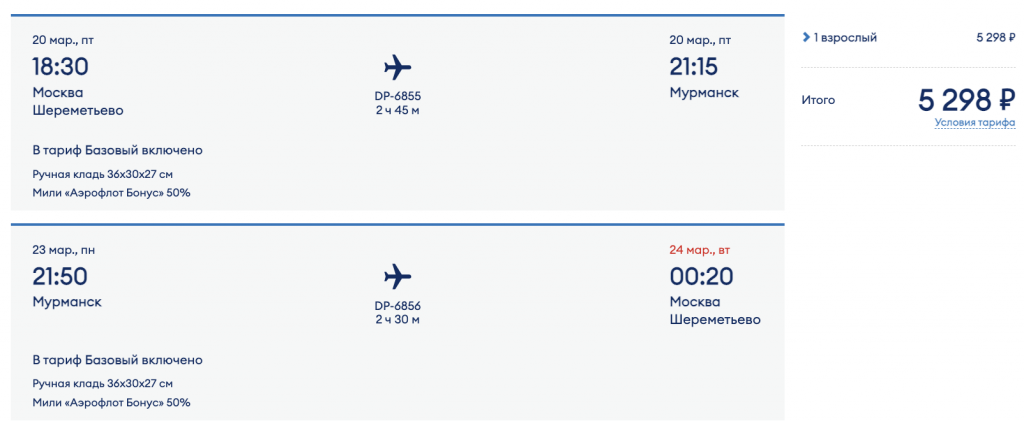Select flight number DP-6856

tap(397, 306)
